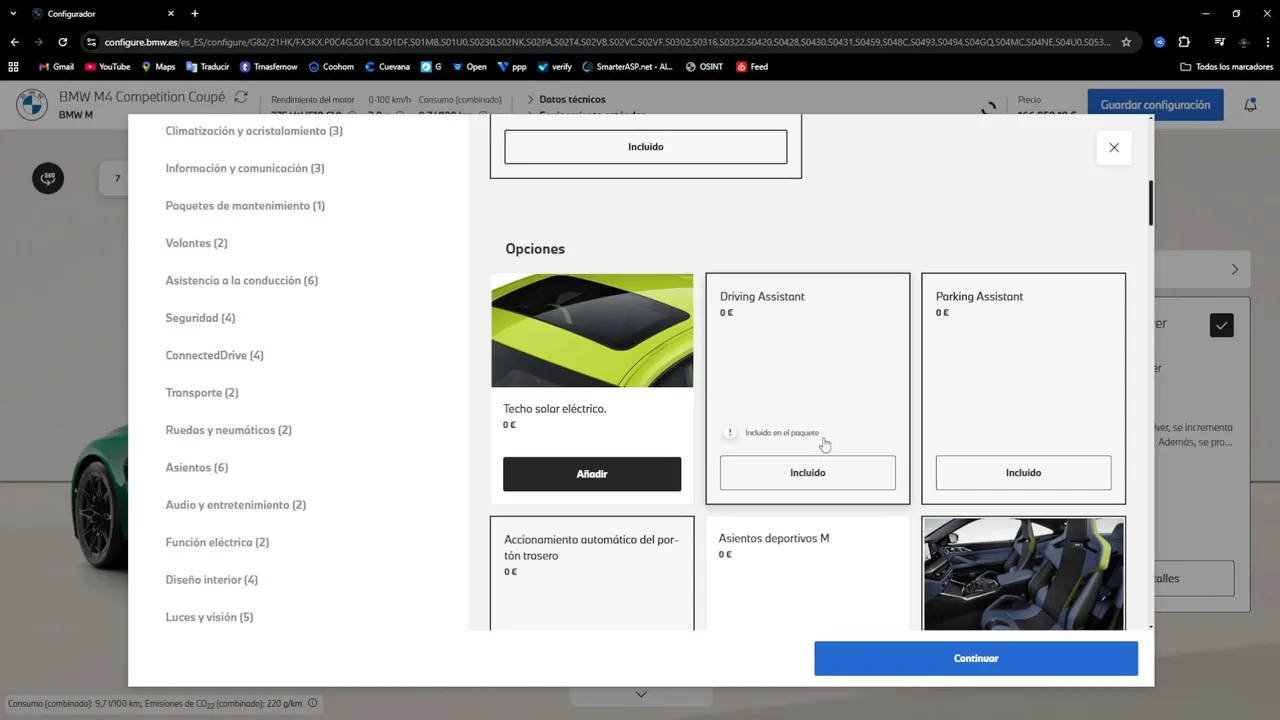Select Luces y visión category
Image resolution: width=1280 pixels, height=720 pixels.
[209, 617]
